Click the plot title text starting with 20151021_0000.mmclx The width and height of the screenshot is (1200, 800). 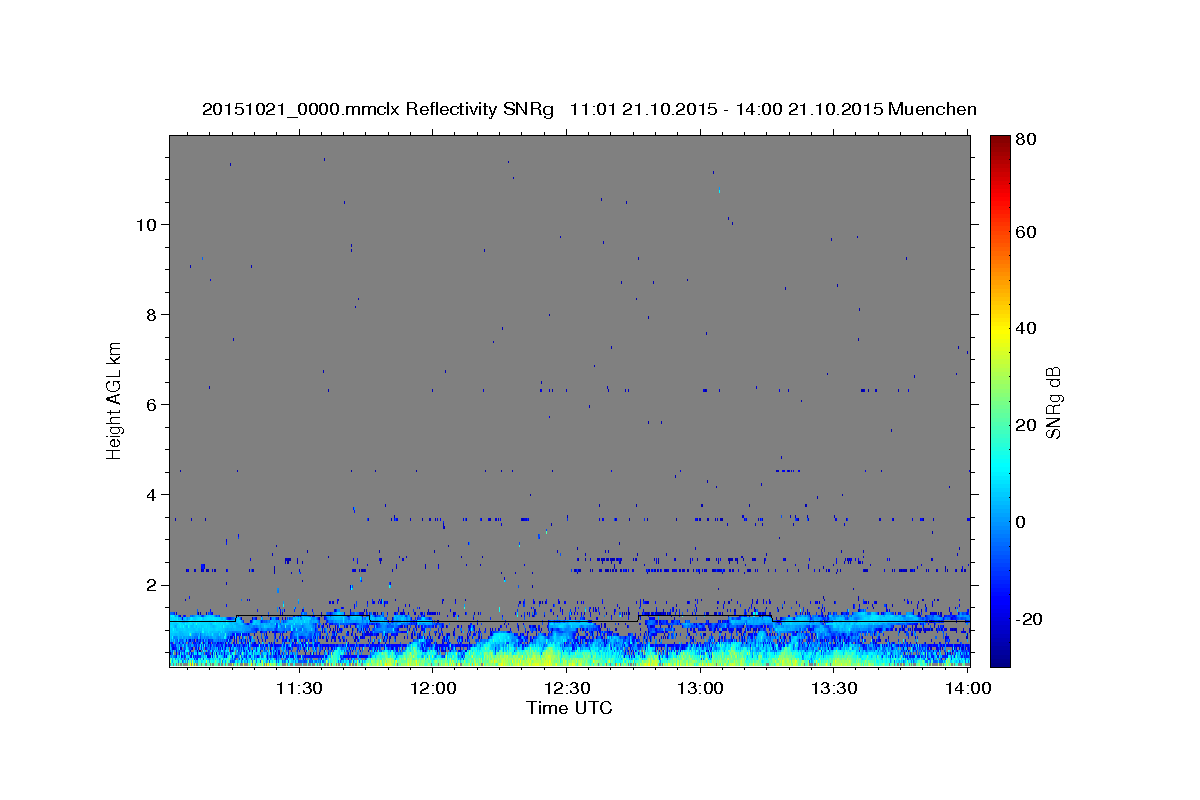[x=589, y=109]
